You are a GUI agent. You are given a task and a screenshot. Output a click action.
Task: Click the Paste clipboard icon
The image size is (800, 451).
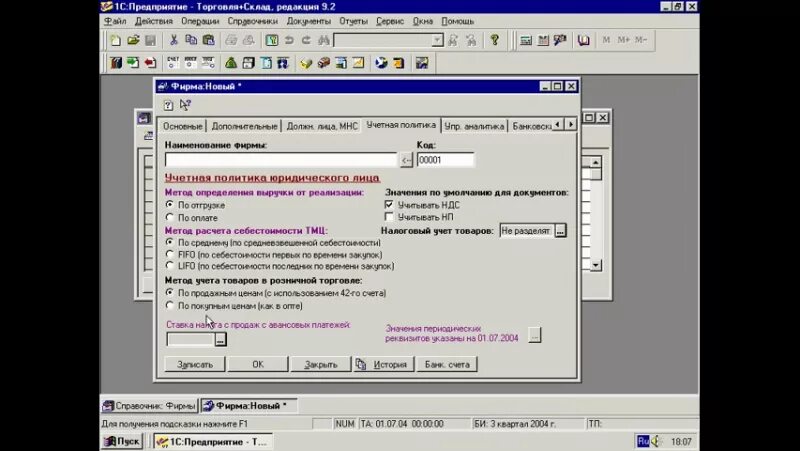click(x=208, y=40)
